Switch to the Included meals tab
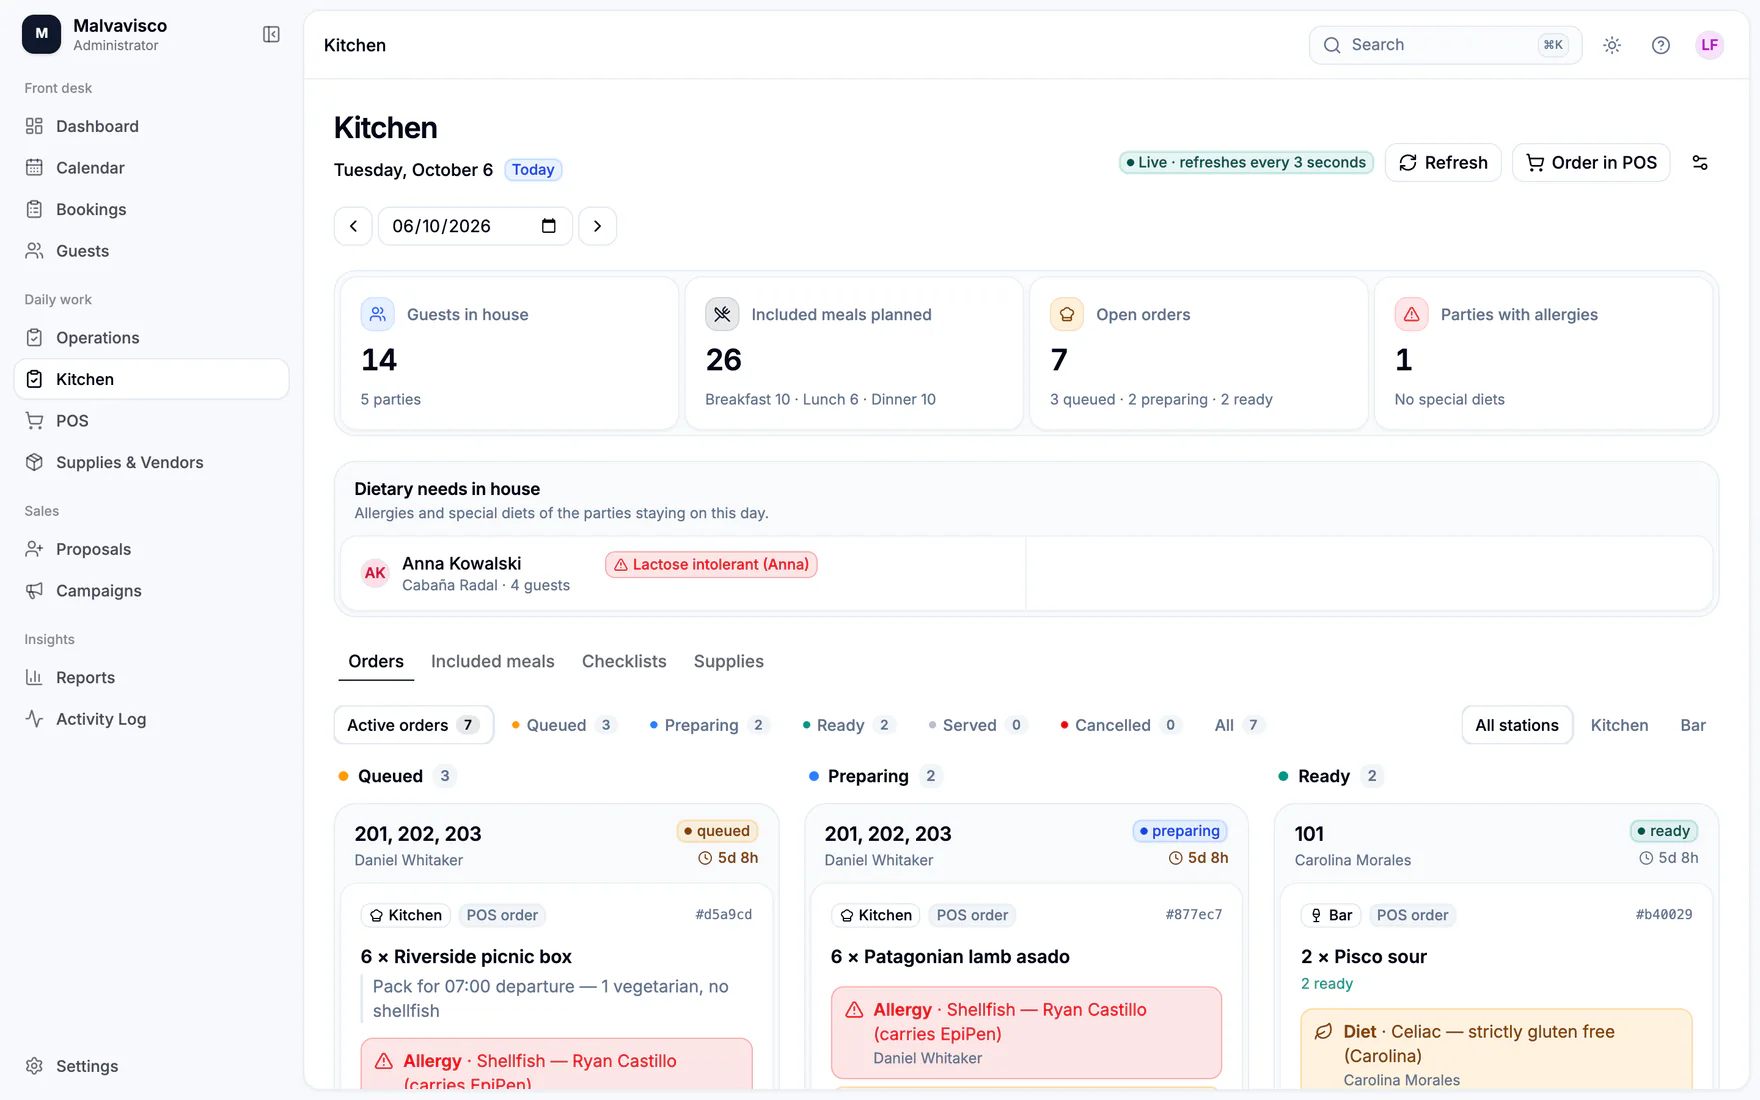Viewport: 1760px width, 1100px height. [493, 662]
